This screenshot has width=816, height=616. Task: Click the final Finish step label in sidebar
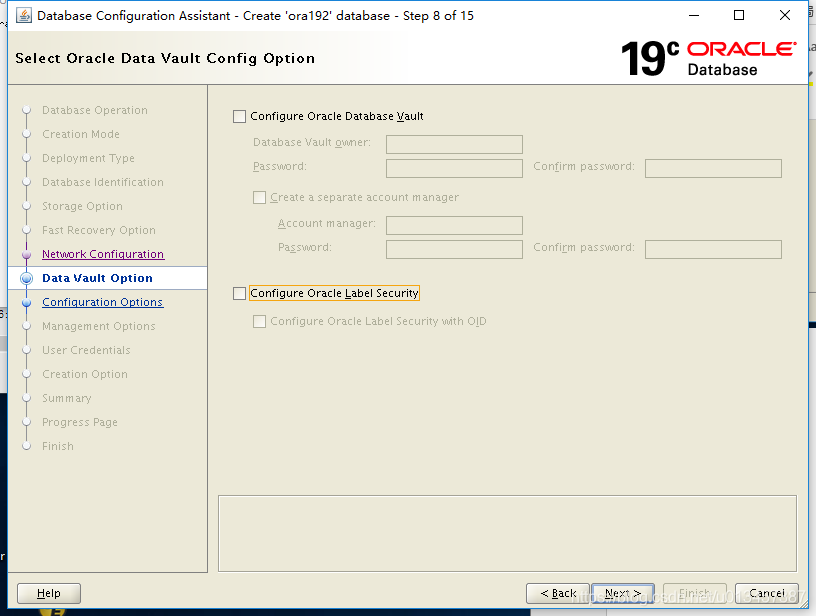coord(58,446)
